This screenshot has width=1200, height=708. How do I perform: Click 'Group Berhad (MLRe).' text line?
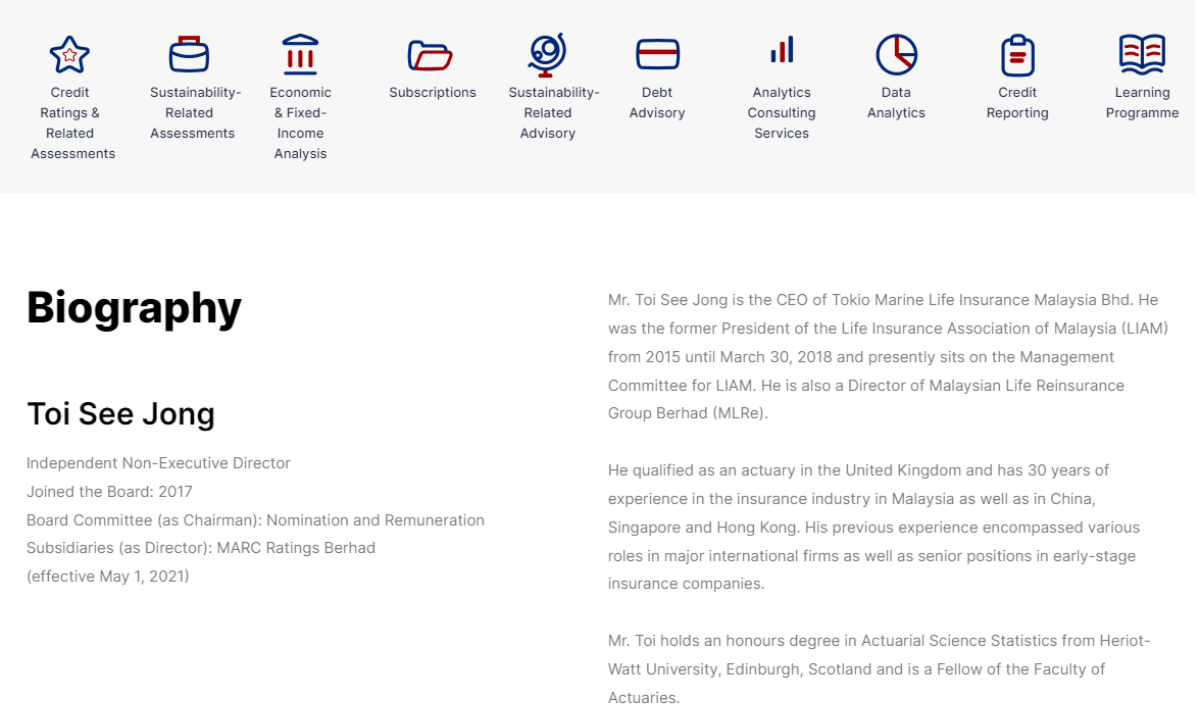pos(688,413)
